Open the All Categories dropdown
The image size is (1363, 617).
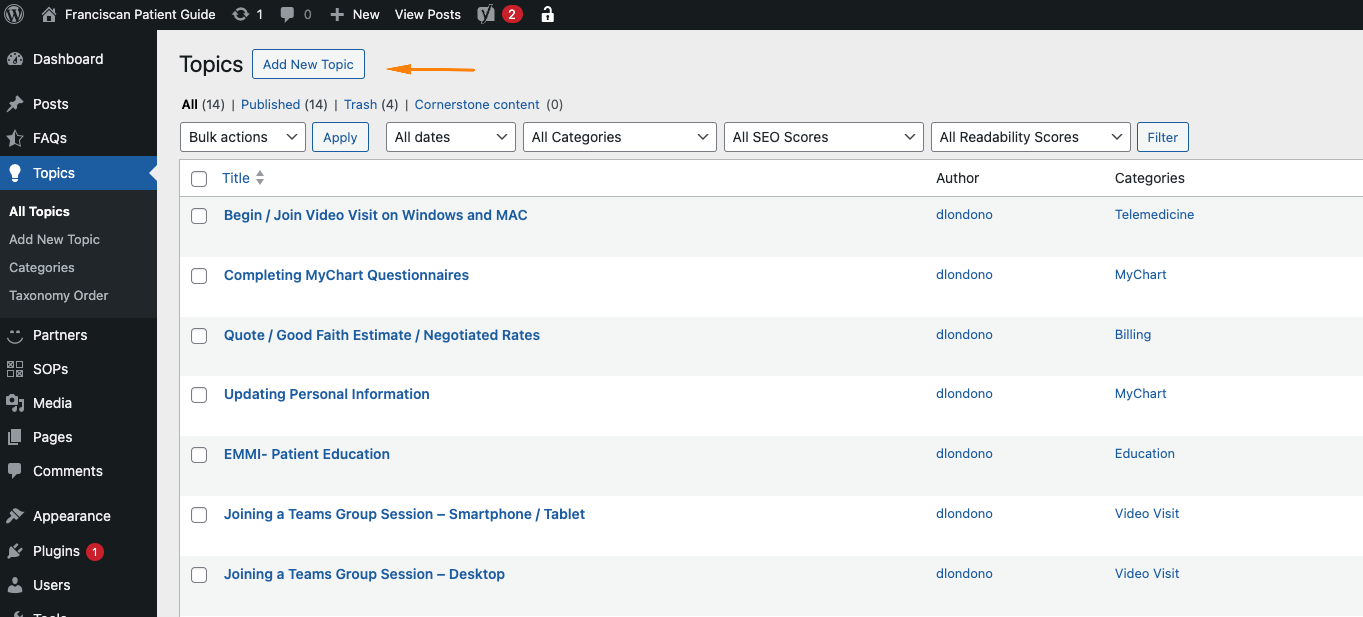pos(620,137)
